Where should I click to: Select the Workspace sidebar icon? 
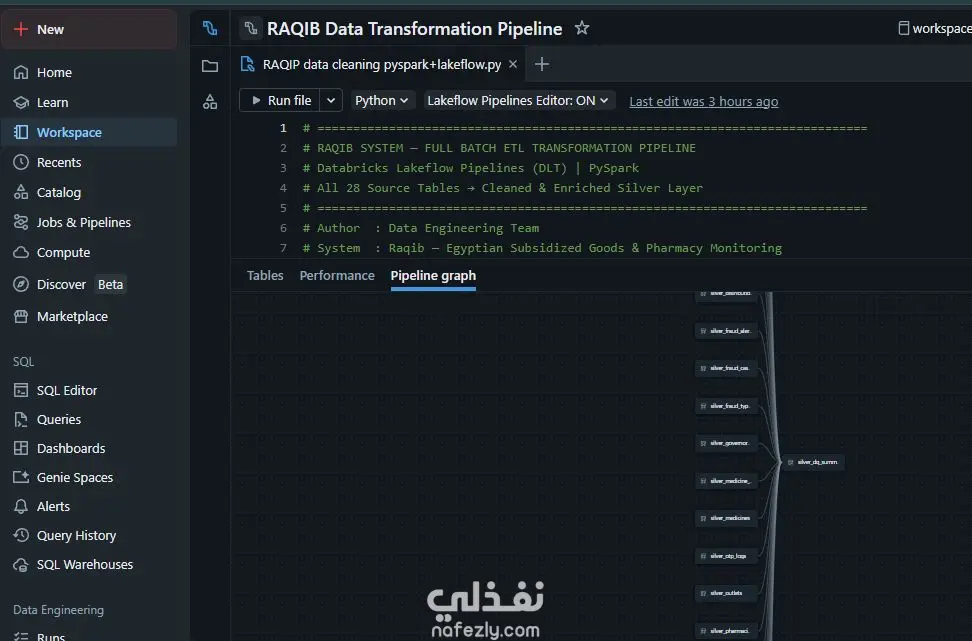click(x=21, y=132)
